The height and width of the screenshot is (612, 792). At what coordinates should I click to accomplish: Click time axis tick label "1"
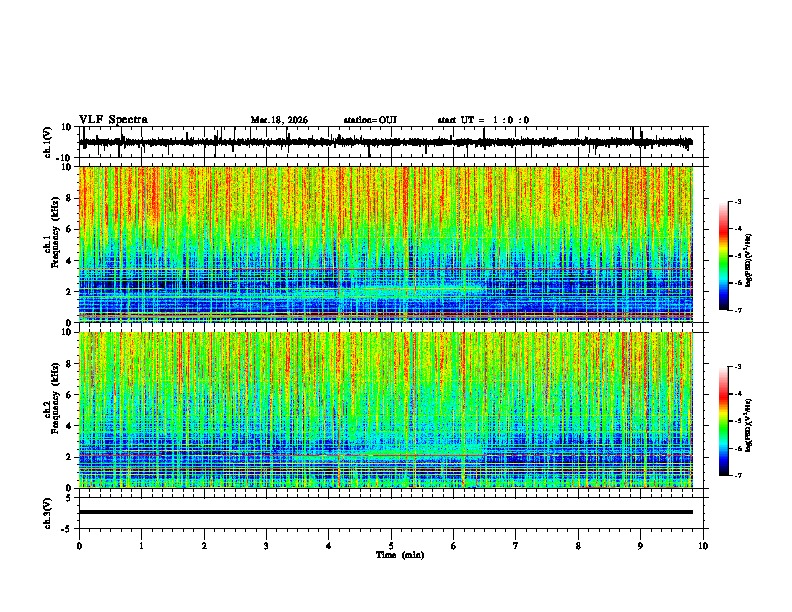tap(141, 546)
